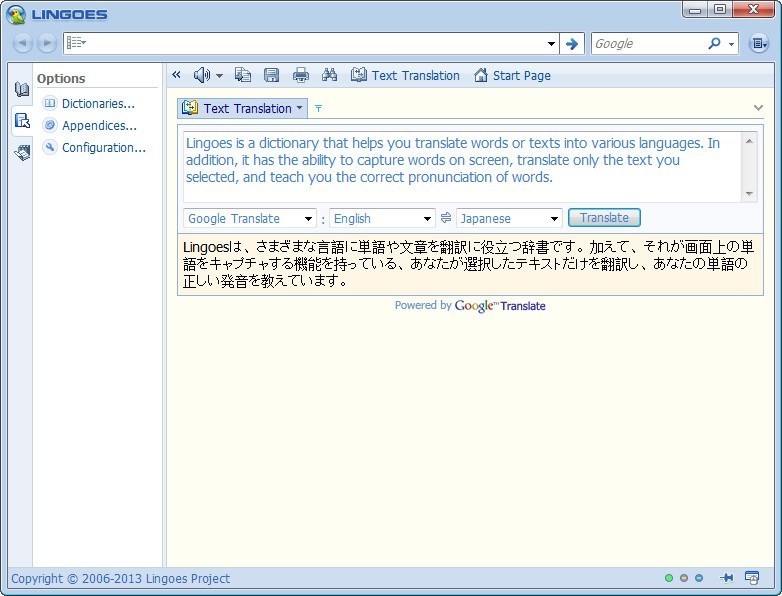Click in the Google search field

coord(647,44)
